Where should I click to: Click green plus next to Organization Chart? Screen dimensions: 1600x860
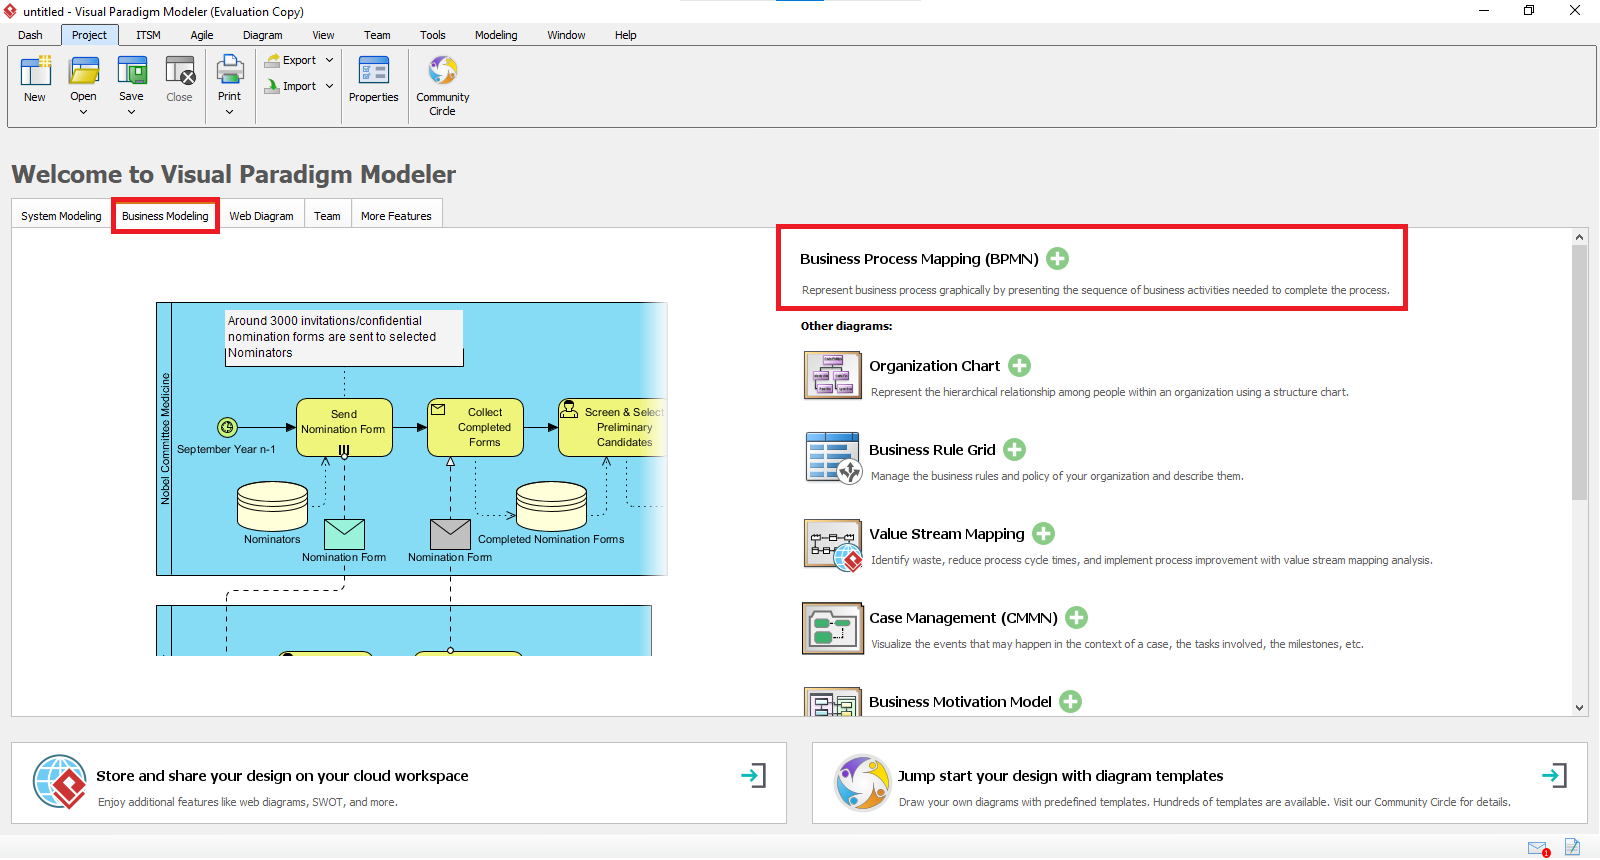pos(1019,366)
